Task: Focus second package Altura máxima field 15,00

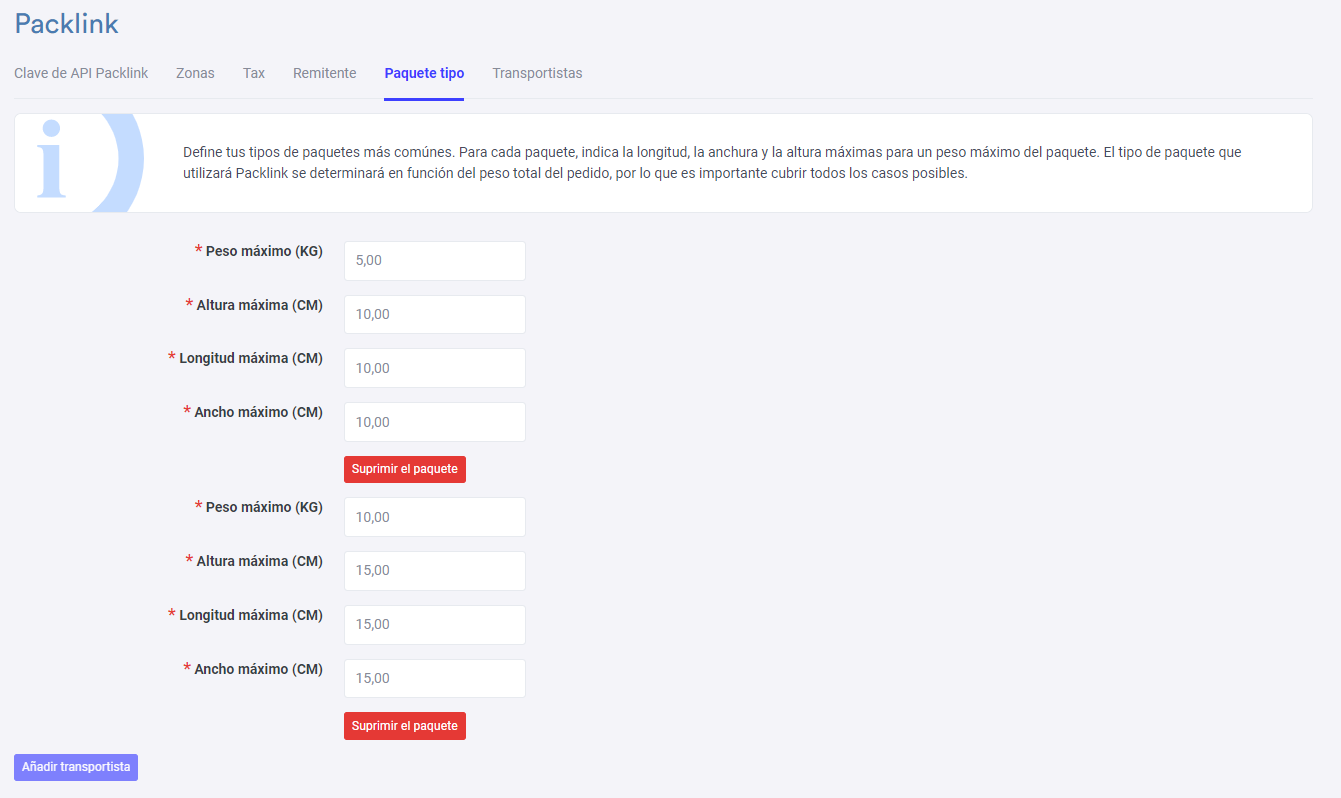Action: pos(435,571)
